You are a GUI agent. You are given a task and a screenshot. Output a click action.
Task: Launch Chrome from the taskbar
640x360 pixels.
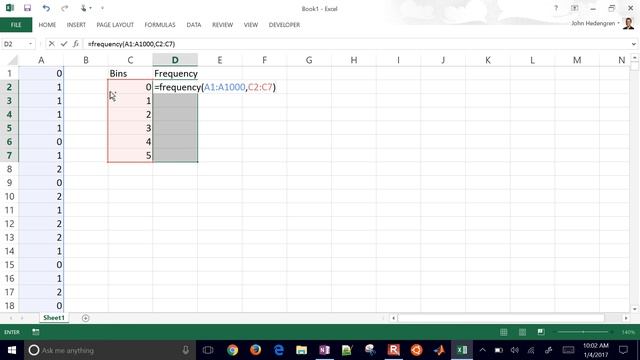[x=233, y=350]
